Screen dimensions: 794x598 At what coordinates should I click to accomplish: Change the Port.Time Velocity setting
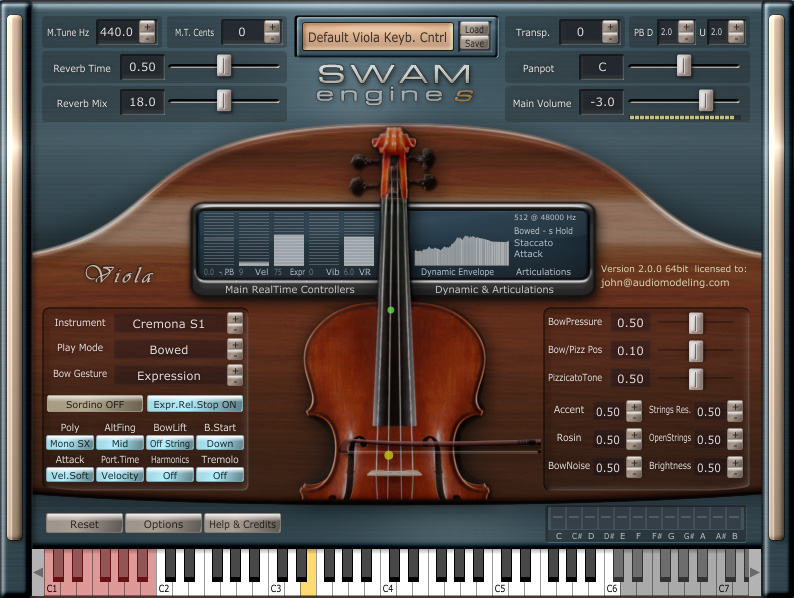click(x=120, y=475)
